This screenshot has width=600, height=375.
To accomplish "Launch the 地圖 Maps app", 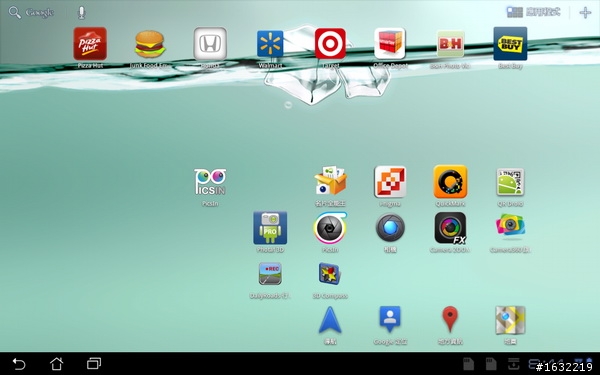I will pos(510,320).
